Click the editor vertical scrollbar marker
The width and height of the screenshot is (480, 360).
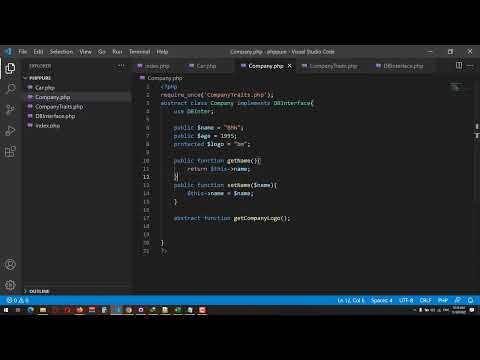pos(477,131)
